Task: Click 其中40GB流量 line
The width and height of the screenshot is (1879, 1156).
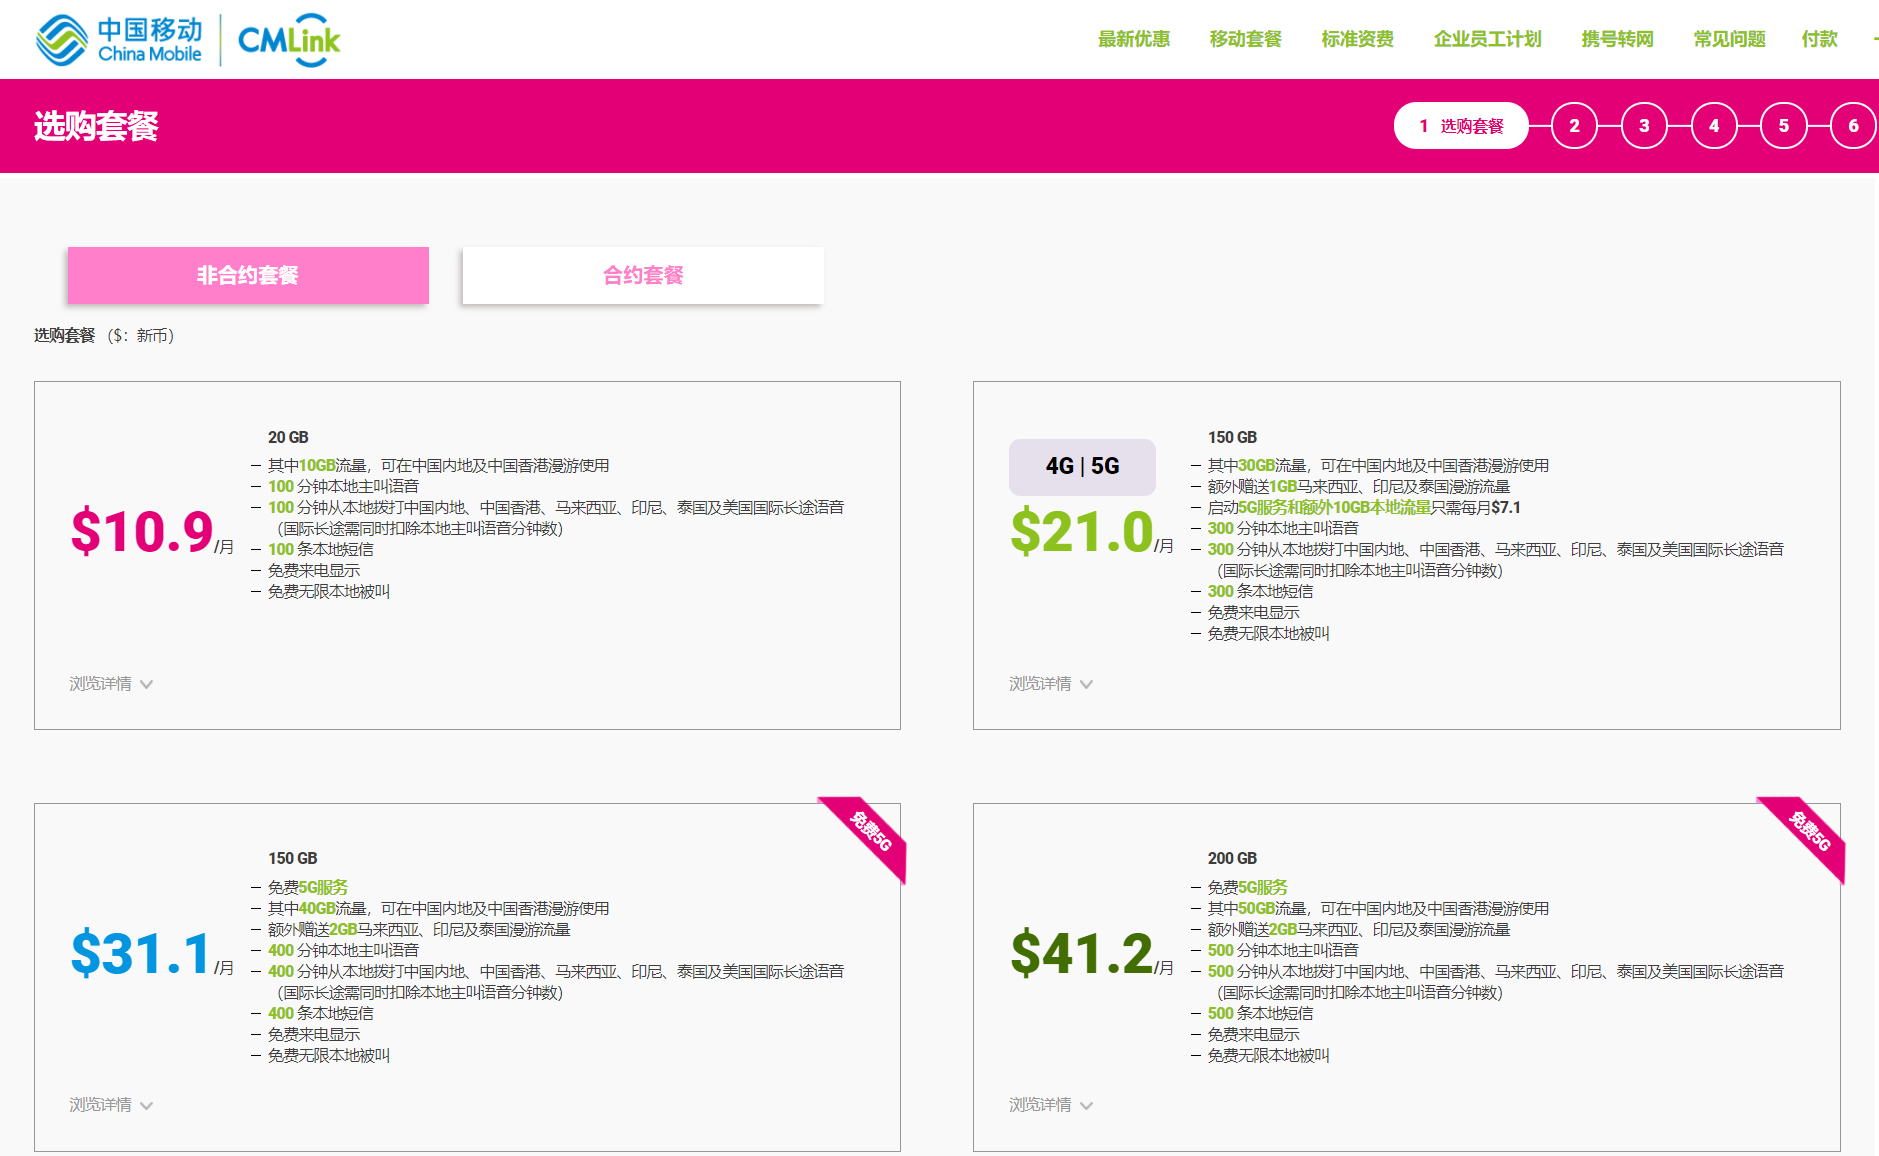Action: click(438, 908)
